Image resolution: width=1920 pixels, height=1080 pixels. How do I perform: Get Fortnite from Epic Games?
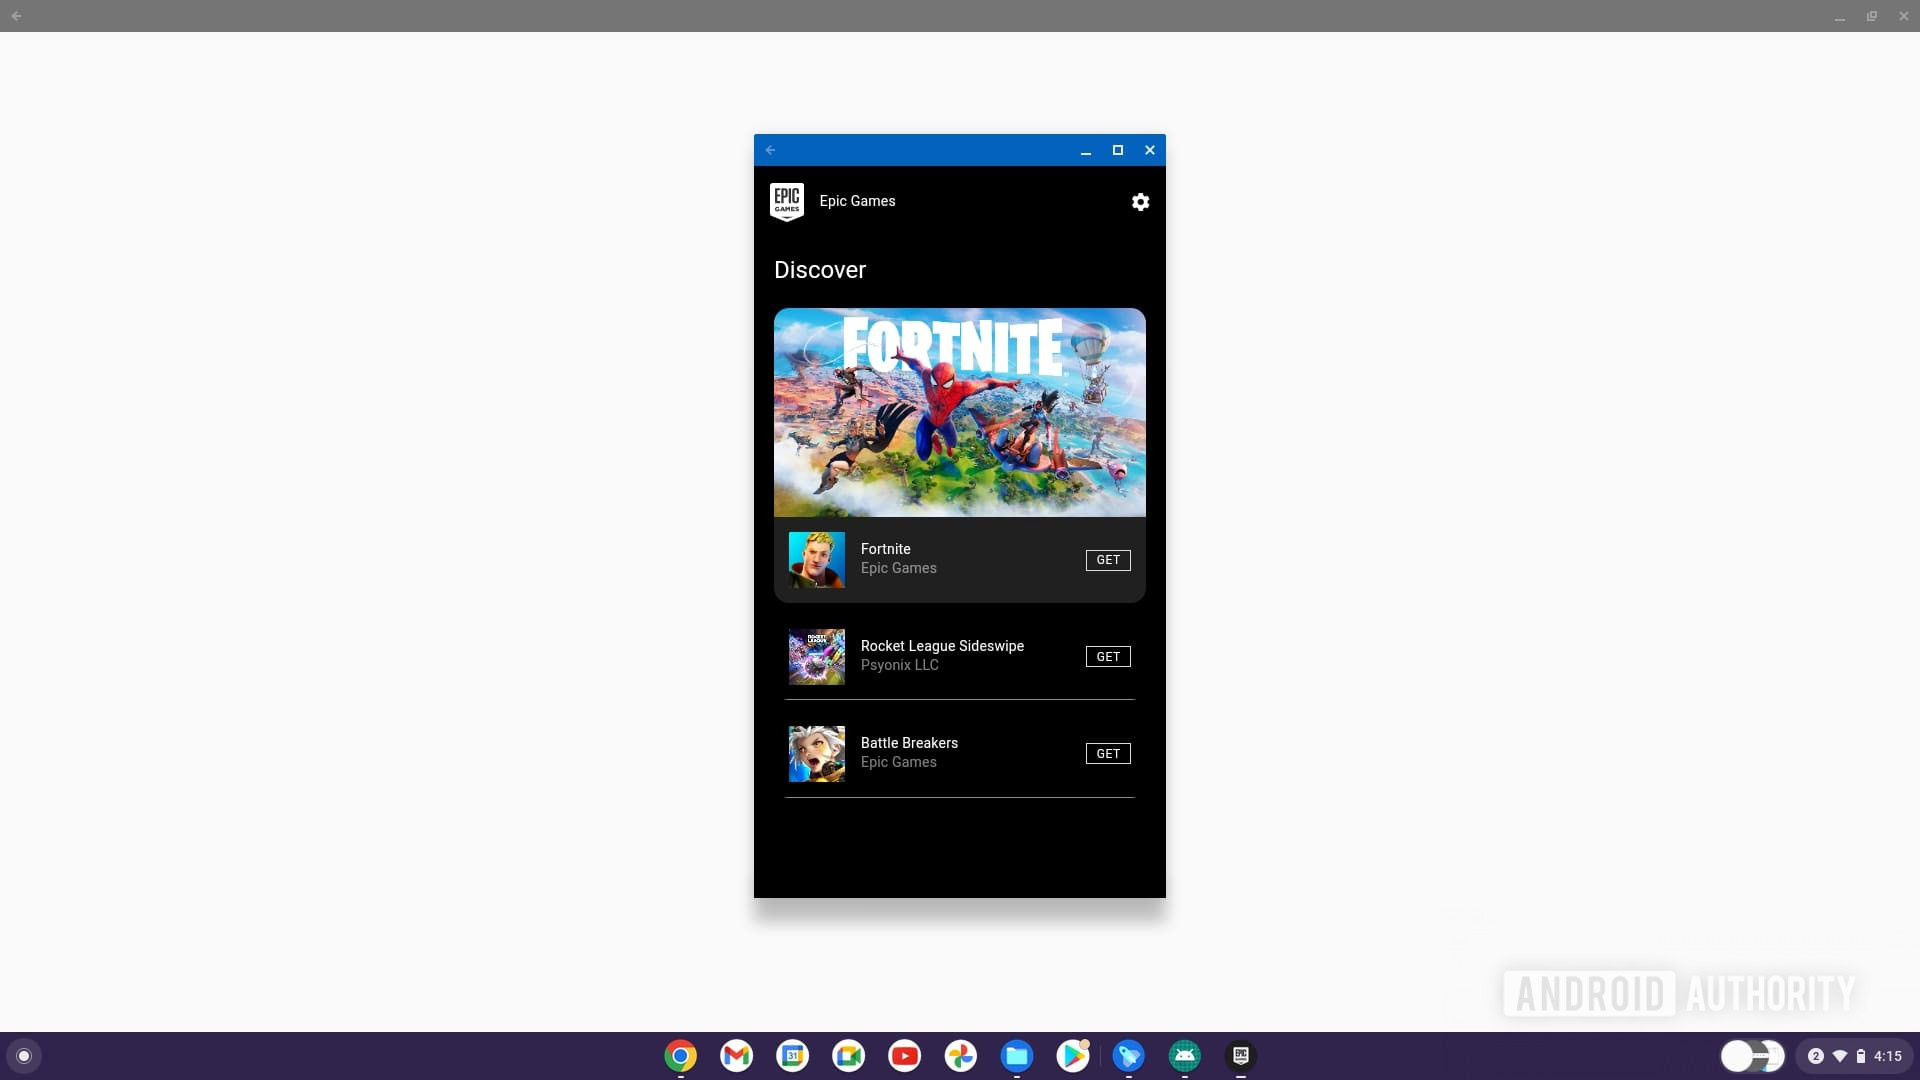click(1108, 560)
